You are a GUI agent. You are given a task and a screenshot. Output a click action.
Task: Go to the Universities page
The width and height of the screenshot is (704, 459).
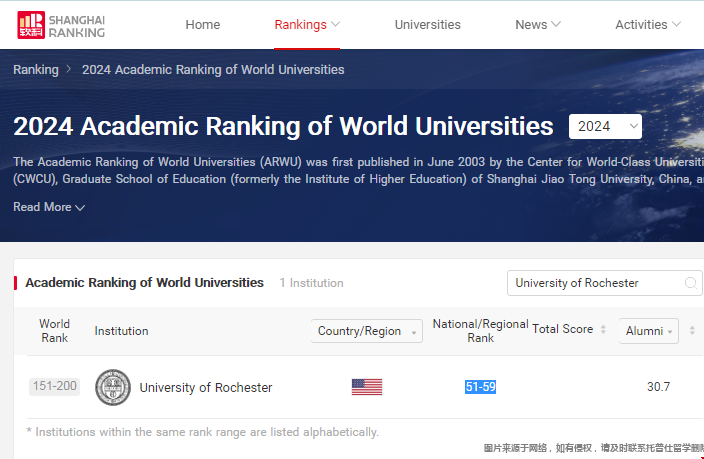[x=427, y=25]
